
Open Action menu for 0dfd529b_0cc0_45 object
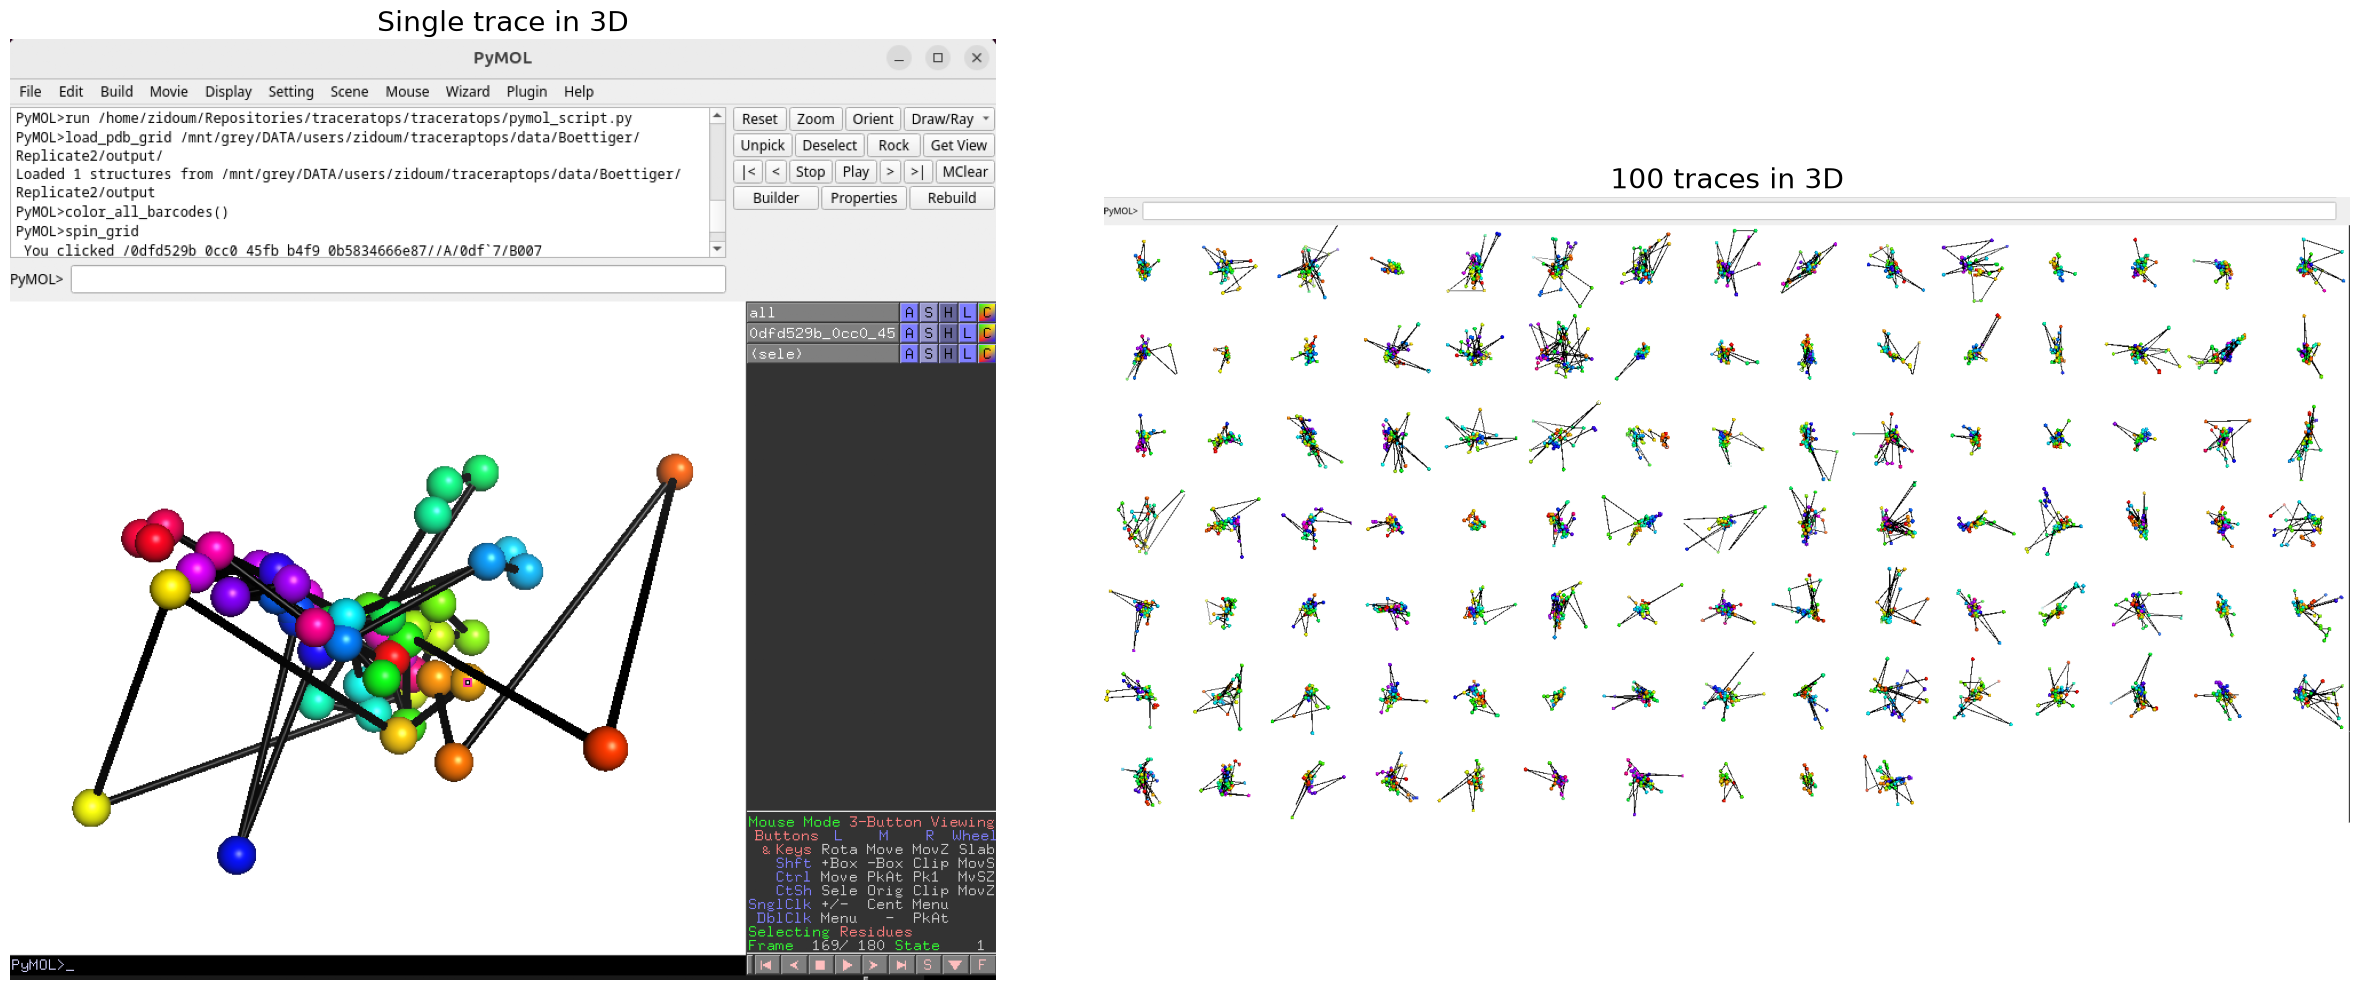click(909, 333)
